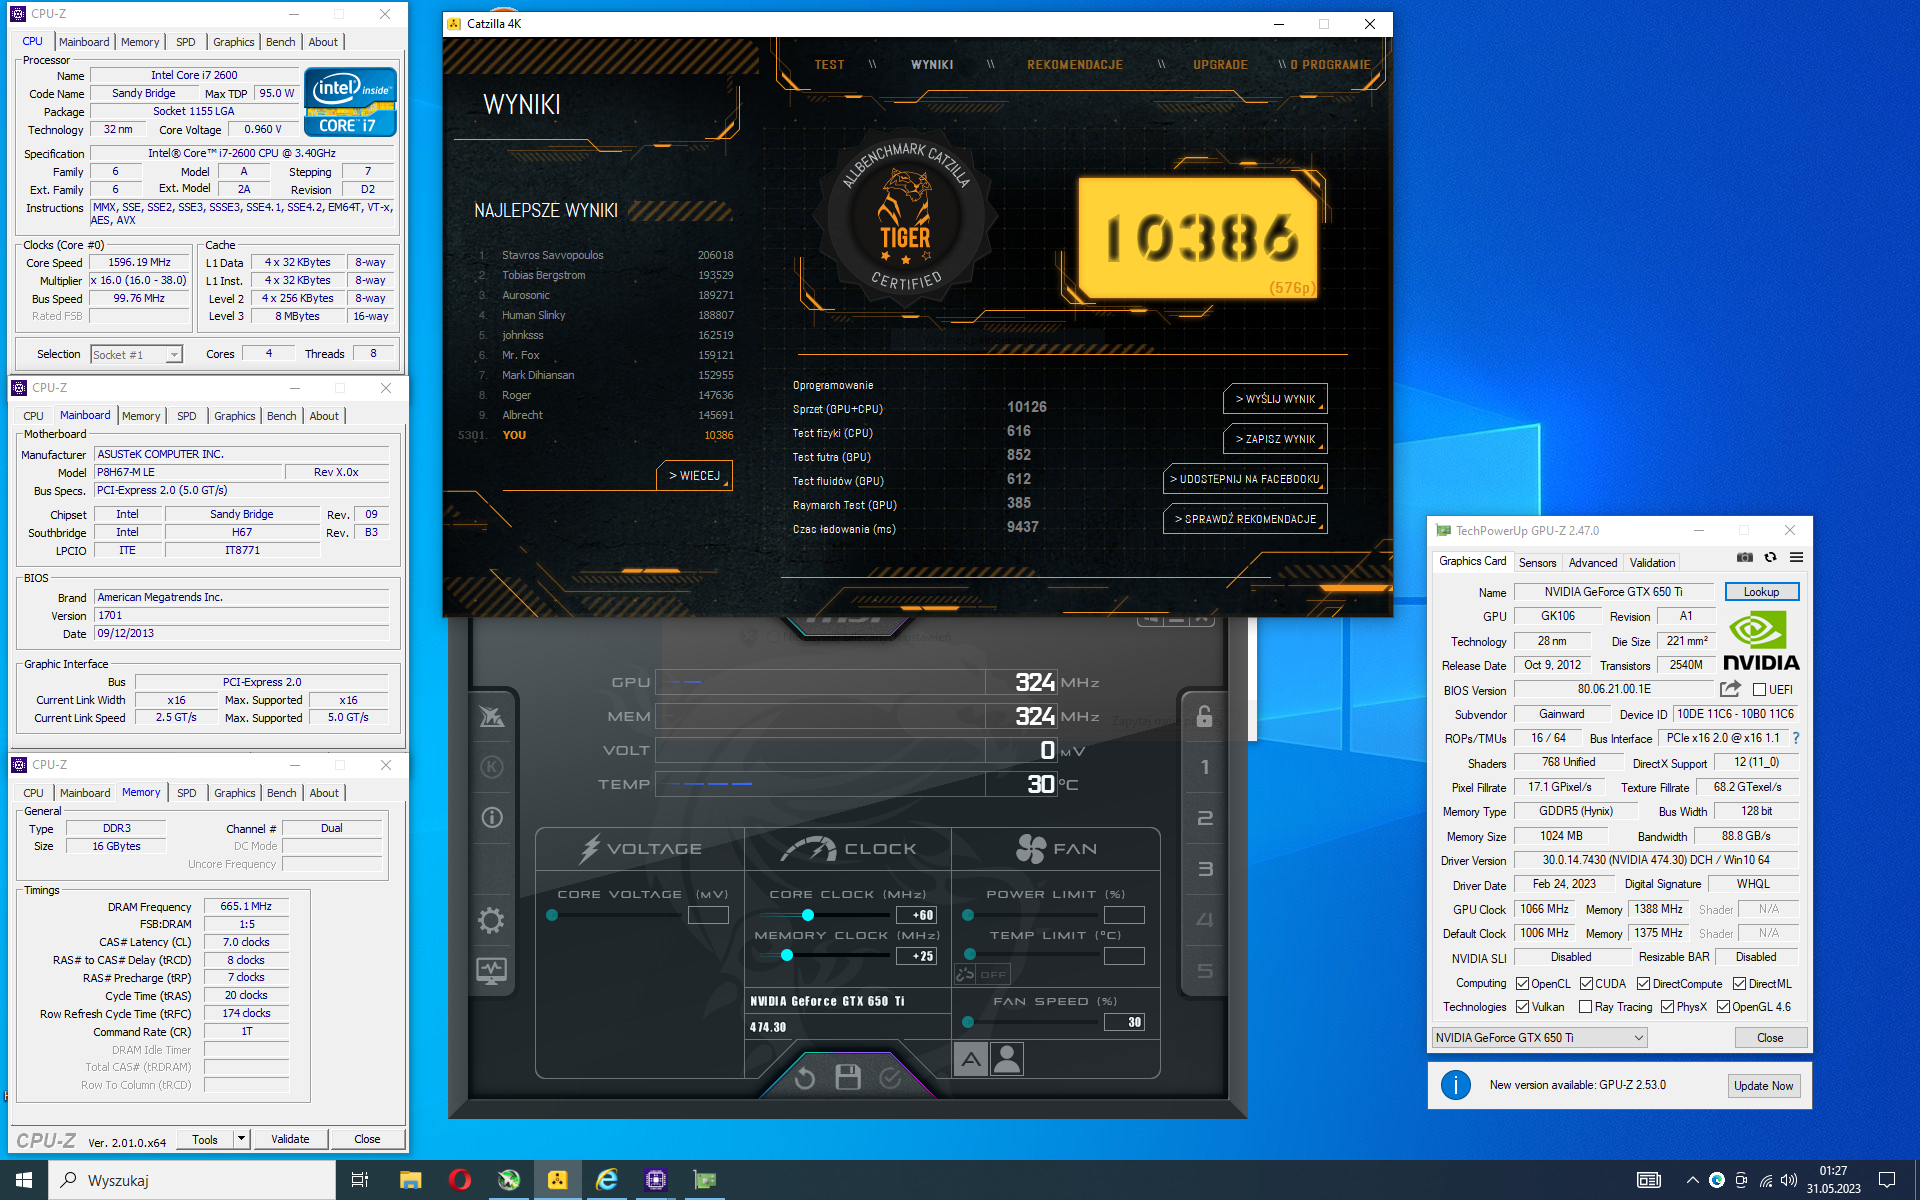Click Task View taskbar icon
Viewport: 1920px width, 1200px height.
(360, 1180)
